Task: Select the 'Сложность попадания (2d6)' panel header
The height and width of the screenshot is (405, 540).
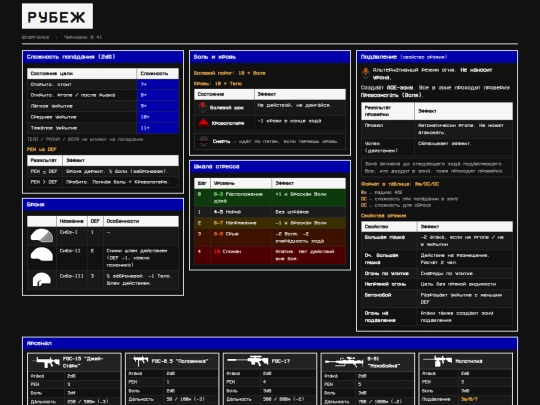Action: pos(103,57)
